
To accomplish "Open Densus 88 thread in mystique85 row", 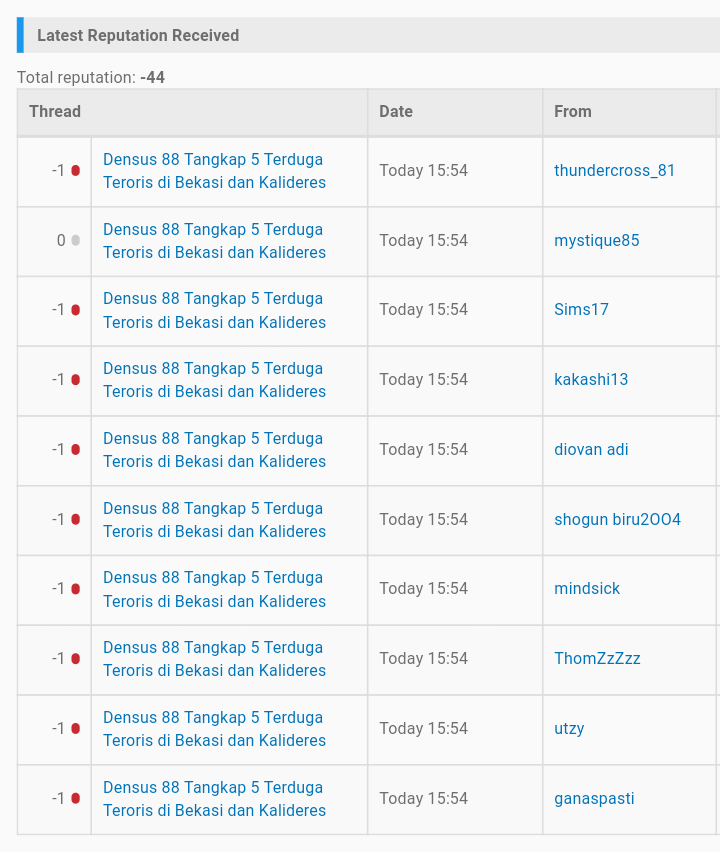I will coord(214,241).
